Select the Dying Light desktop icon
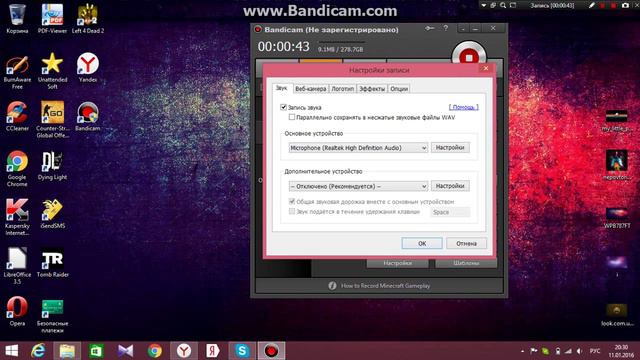This screenshot has height=360, width=640. 52,165
